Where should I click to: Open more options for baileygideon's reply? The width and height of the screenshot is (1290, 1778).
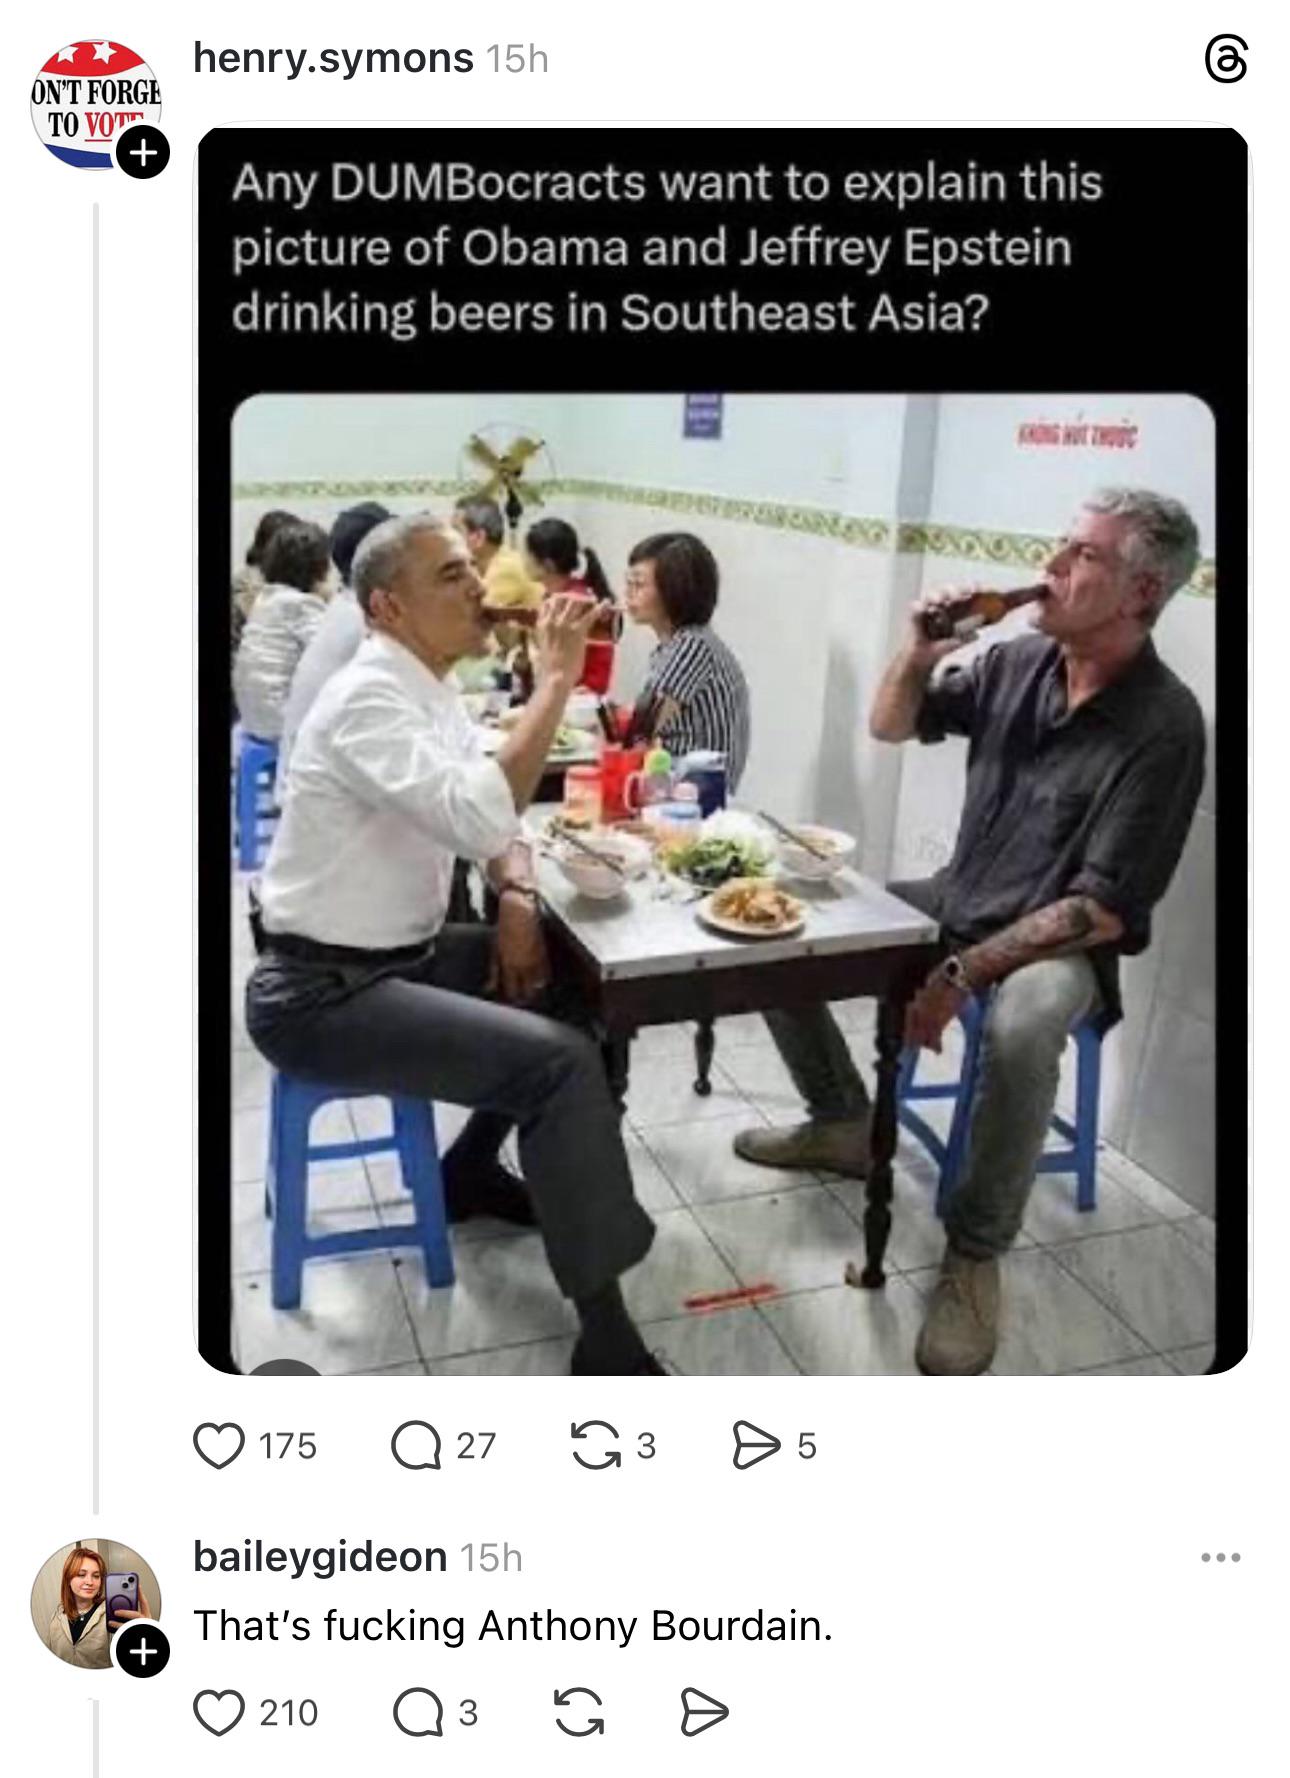1221,1558
